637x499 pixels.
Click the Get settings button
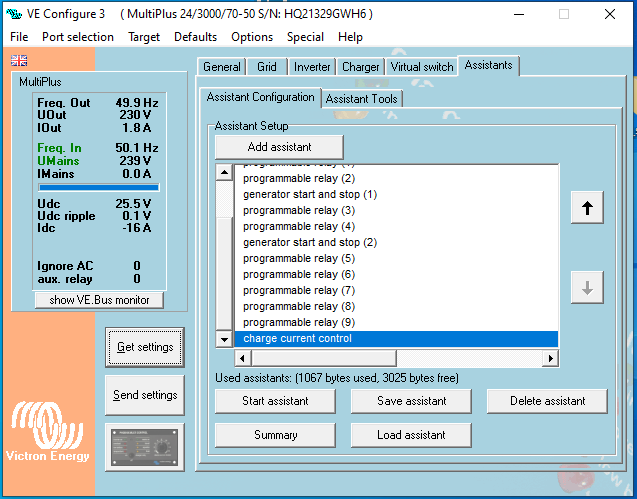coord(145,347)
